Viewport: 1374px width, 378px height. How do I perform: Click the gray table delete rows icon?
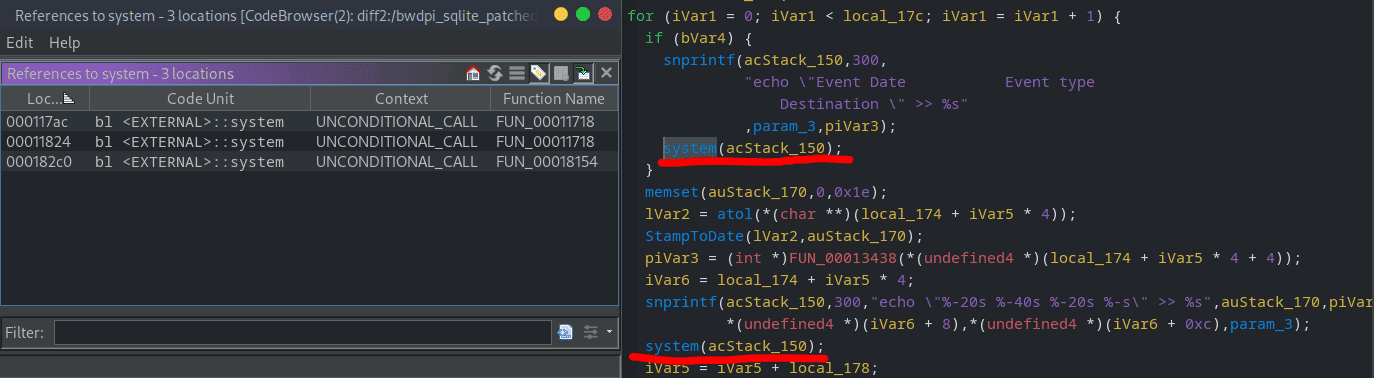coord(561,74)
